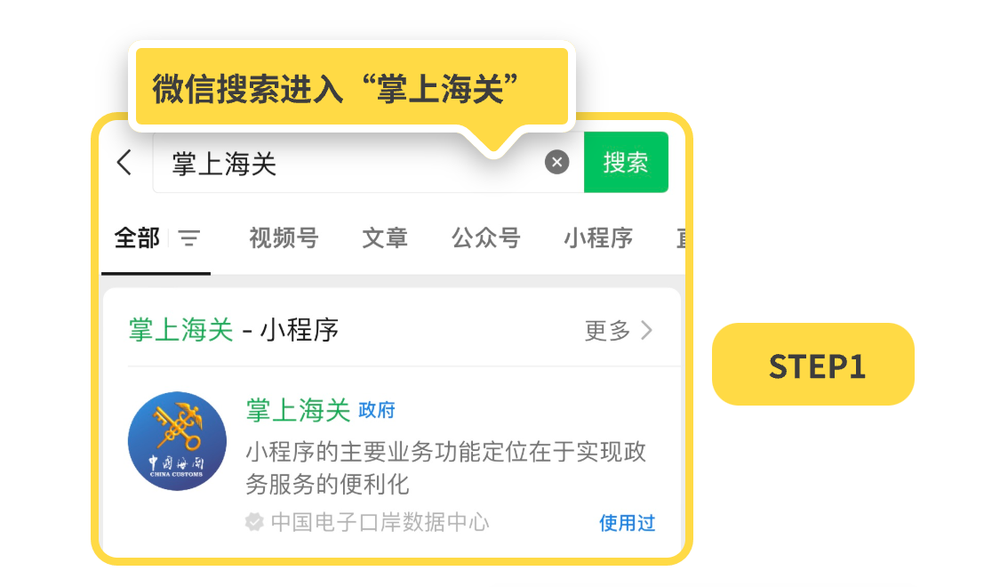
Task: Click the mini program description text
Action: tap(446, 468)
